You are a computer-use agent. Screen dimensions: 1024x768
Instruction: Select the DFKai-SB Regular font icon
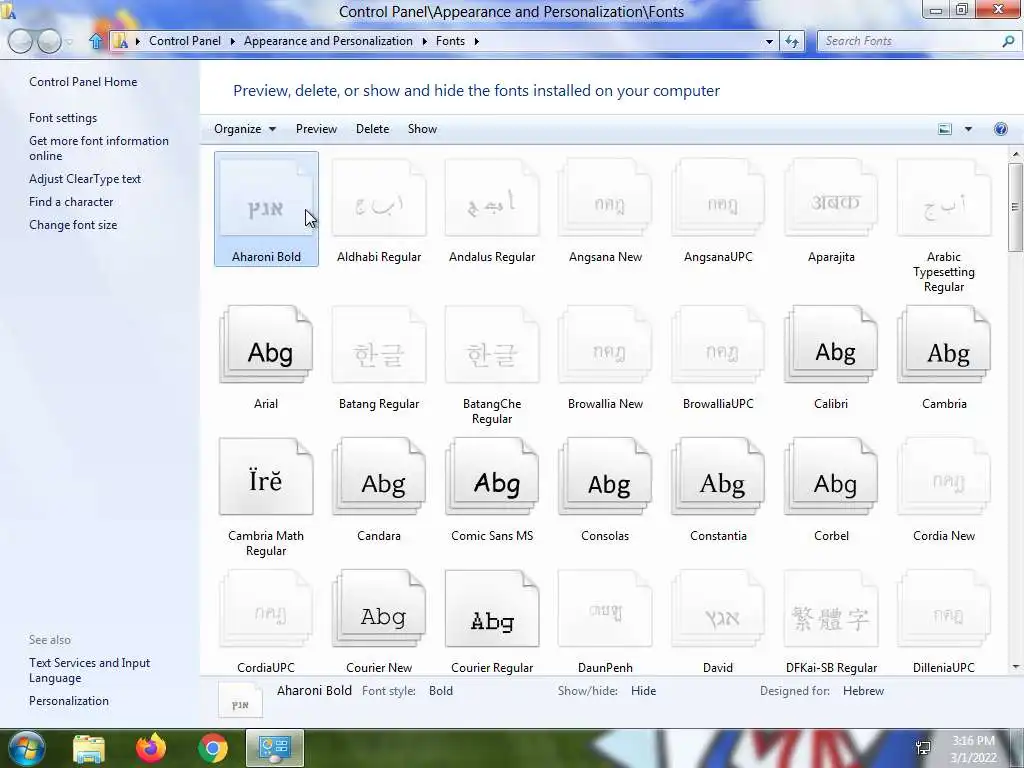831,609
